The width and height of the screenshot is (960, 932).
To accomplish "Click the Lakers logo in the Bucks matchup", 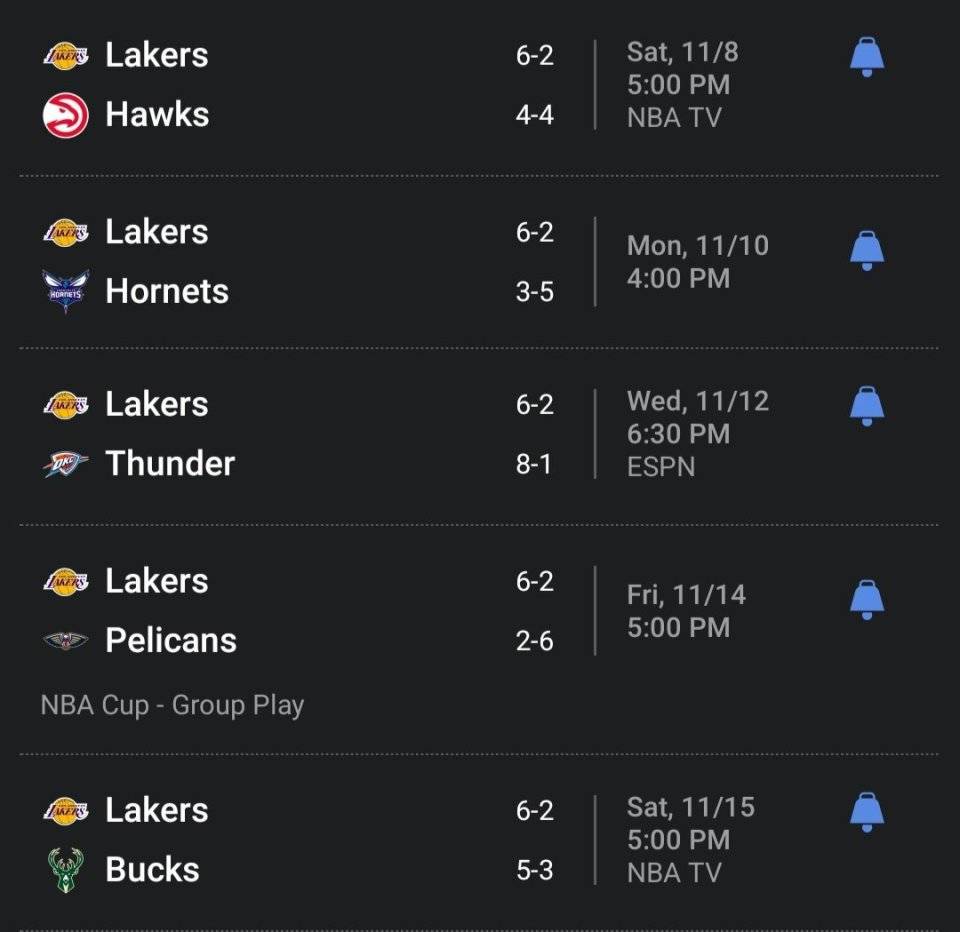I will point(67,810).
